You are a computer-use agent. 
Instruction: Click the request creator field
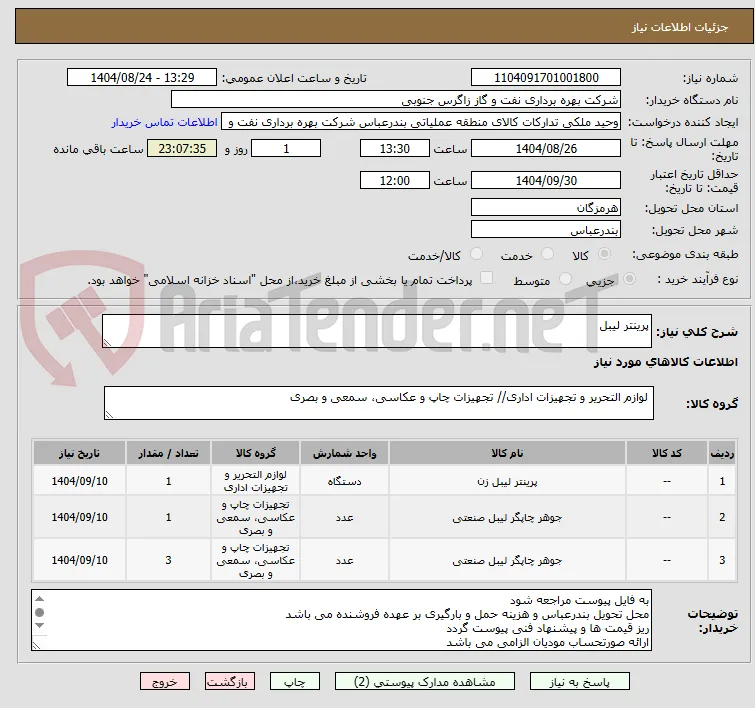(x=421, y=122)
